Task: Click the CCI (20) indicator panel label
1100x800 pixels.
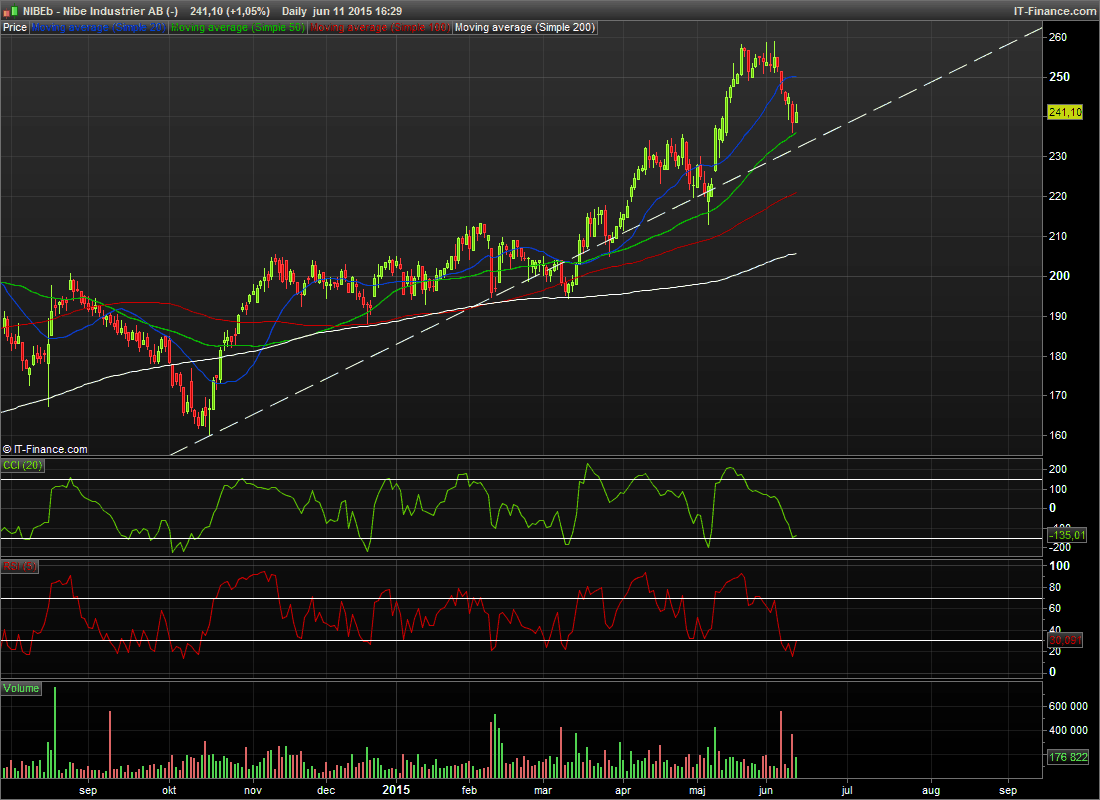Action: (x=23, y=465)
